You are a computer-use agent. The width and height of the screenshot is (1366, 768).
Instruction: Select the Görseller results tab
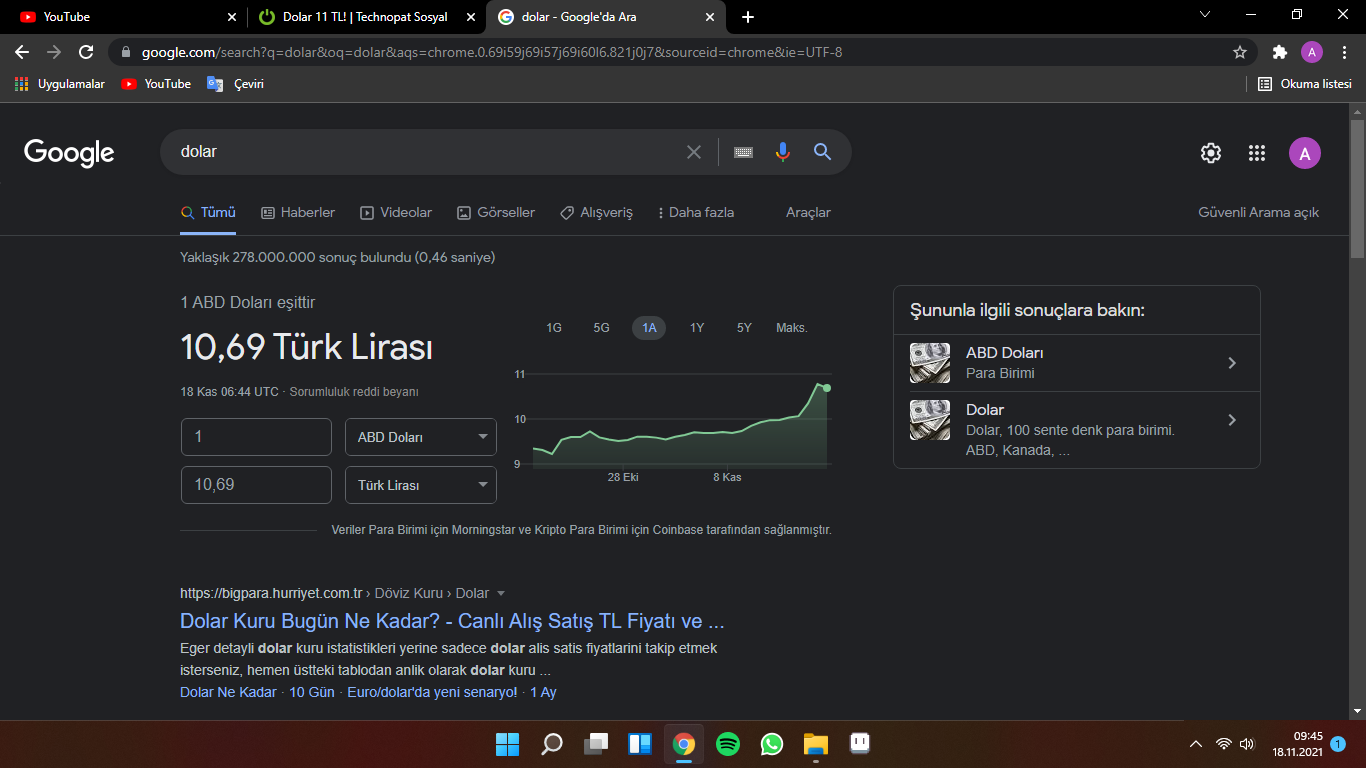coord(496,213)
